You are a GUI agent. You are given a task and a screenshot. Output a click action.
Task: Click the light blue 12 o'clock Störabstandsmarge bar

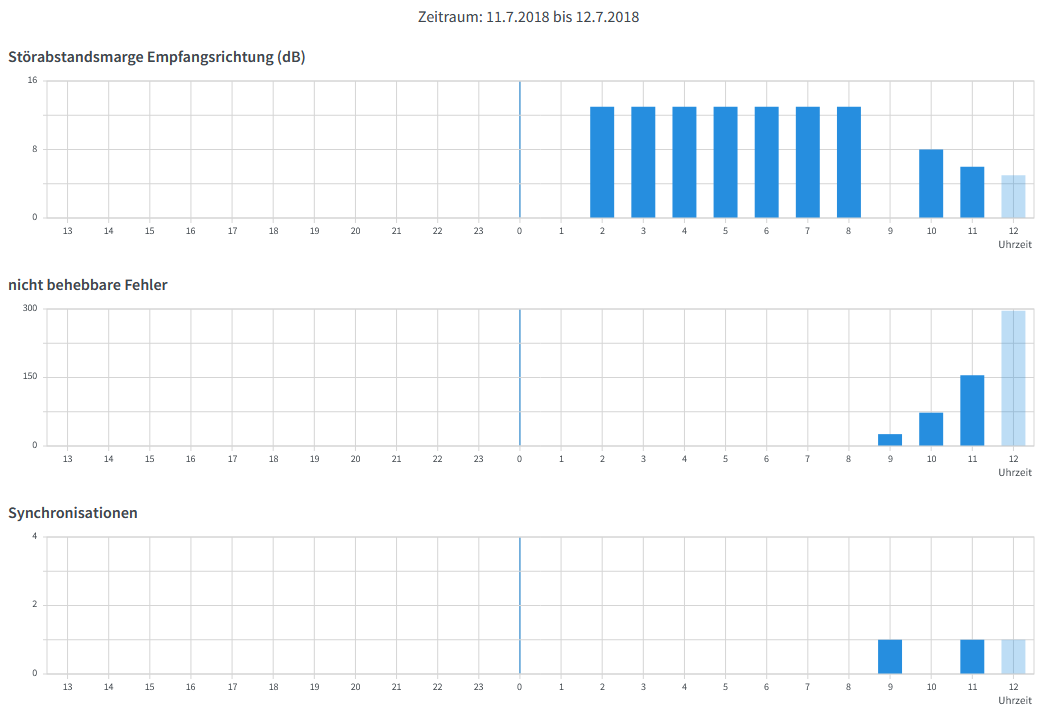(1013, 196)
